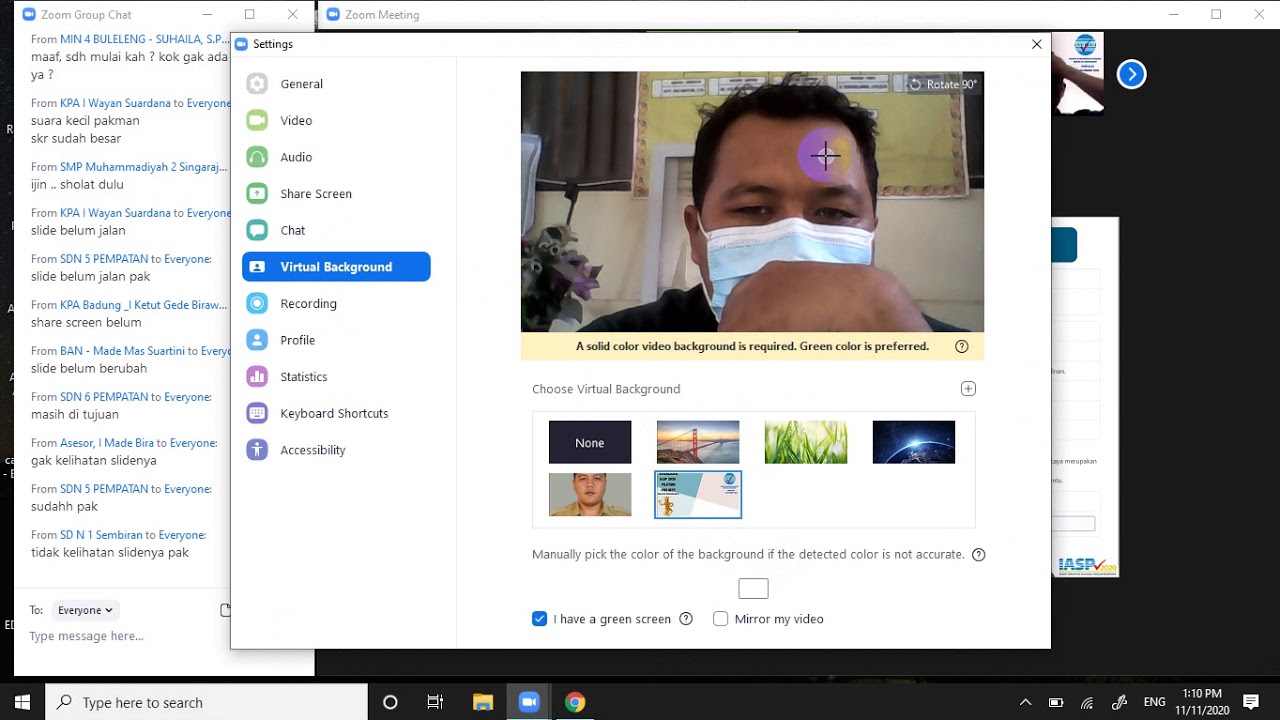Viewport: 1280px width, 720px height.
Task: Click chat message 'suara kecil pakman'
Action: (x=85, y=121)
